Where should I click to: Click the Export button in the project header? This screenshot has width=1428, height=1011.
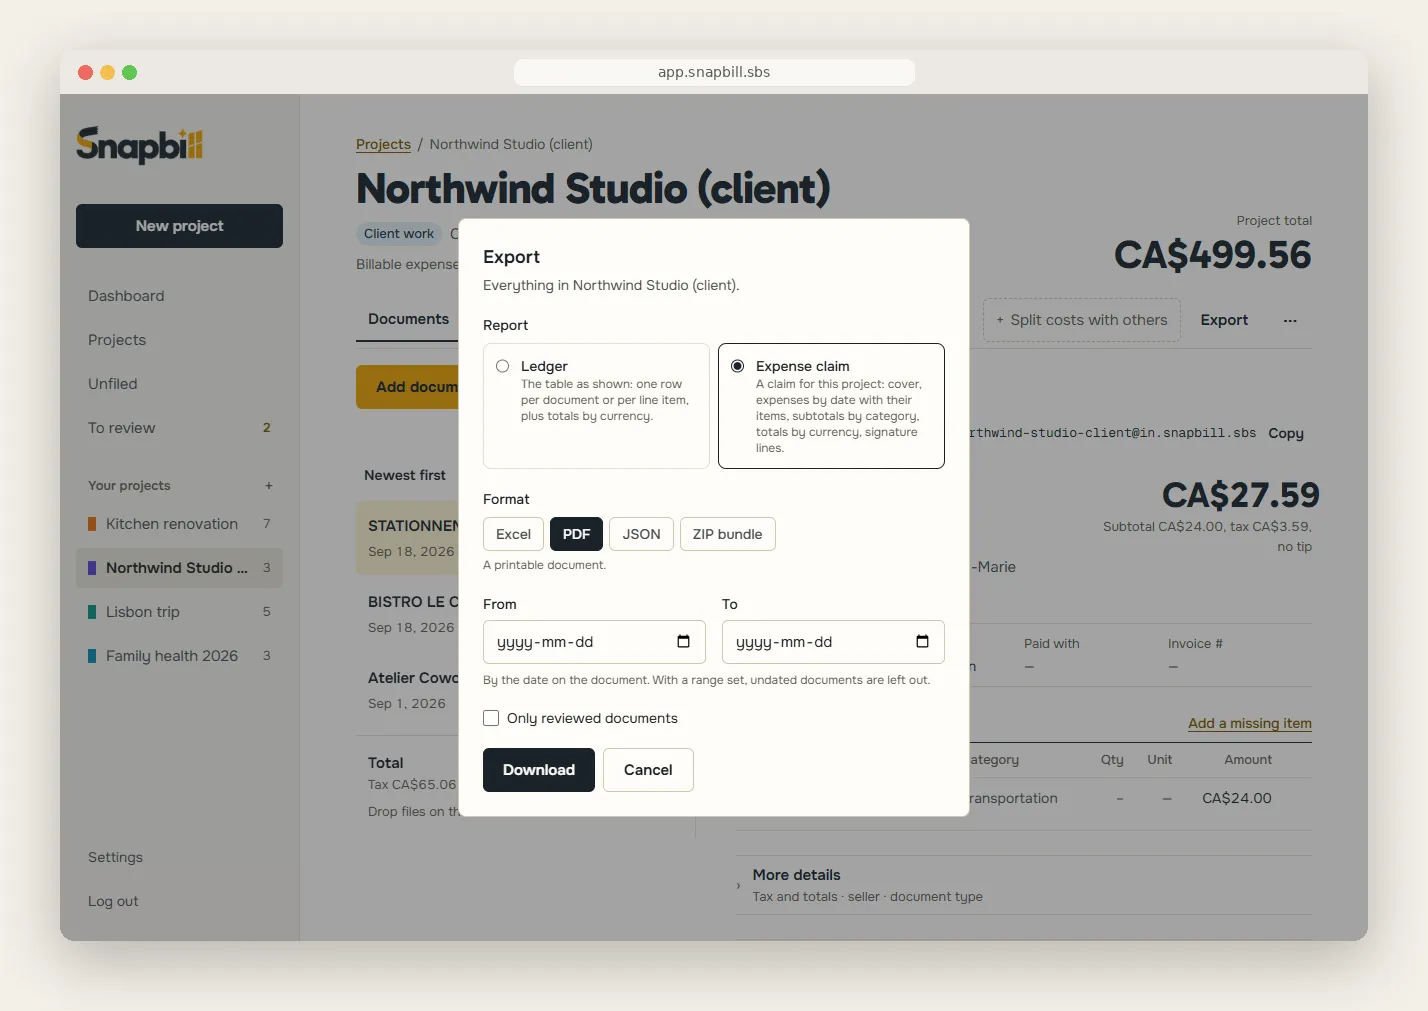point(1224,320)
